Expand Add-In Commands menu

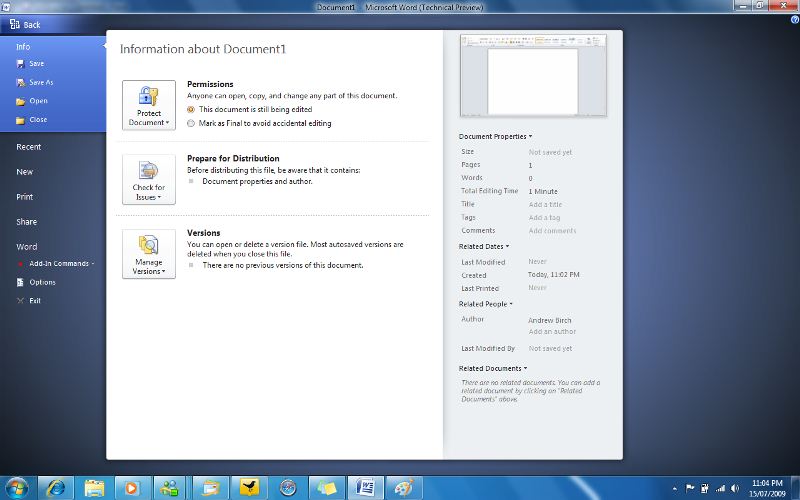coord(61,264)
